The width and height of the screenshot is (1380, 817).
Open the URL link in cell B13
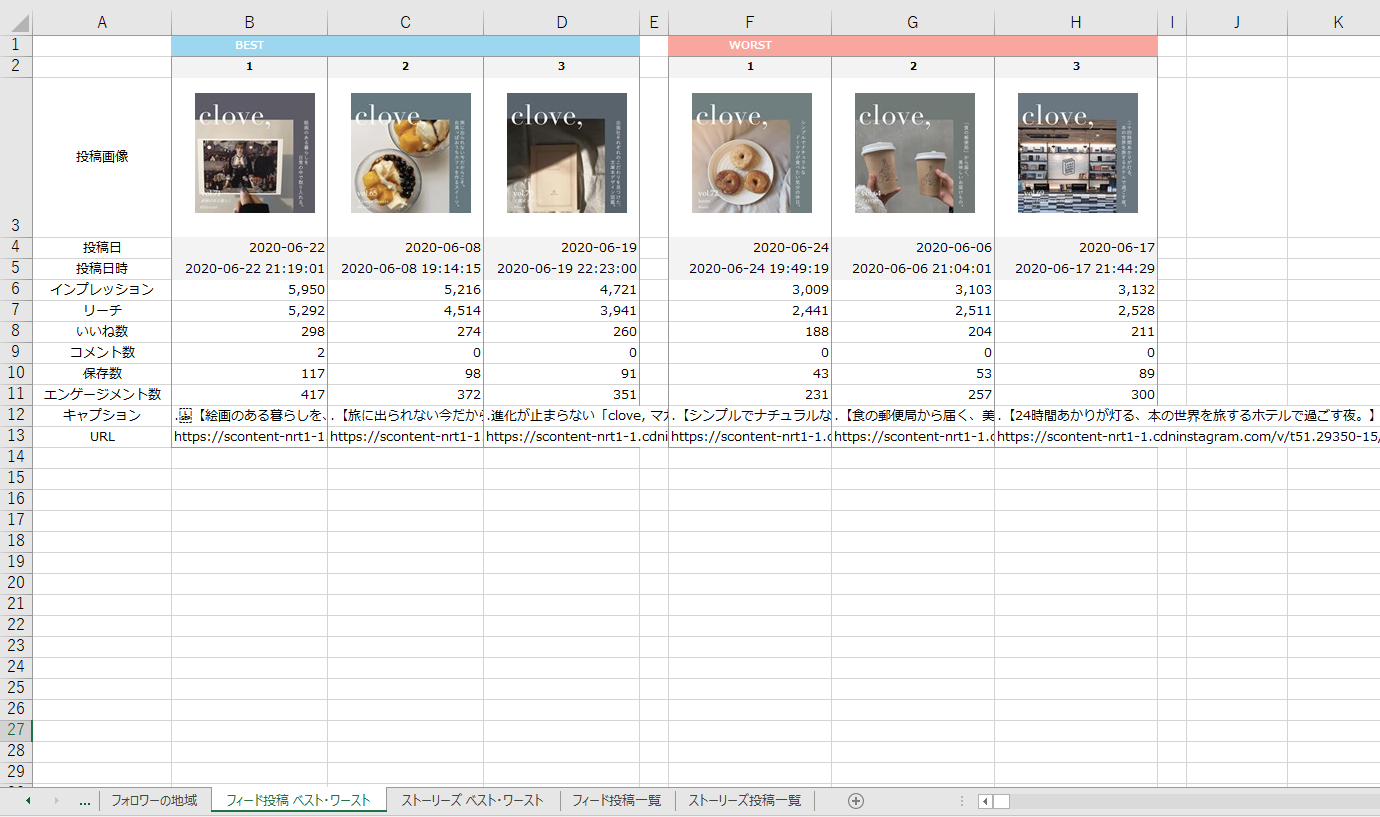tap(249, 437)
